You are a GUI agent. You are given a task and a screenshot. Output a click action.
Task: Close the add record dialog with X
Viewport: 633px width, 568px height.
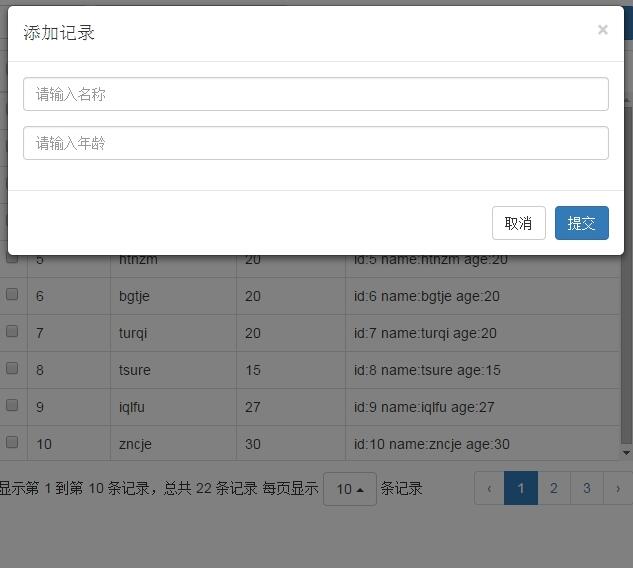click(x=602, y=30)
